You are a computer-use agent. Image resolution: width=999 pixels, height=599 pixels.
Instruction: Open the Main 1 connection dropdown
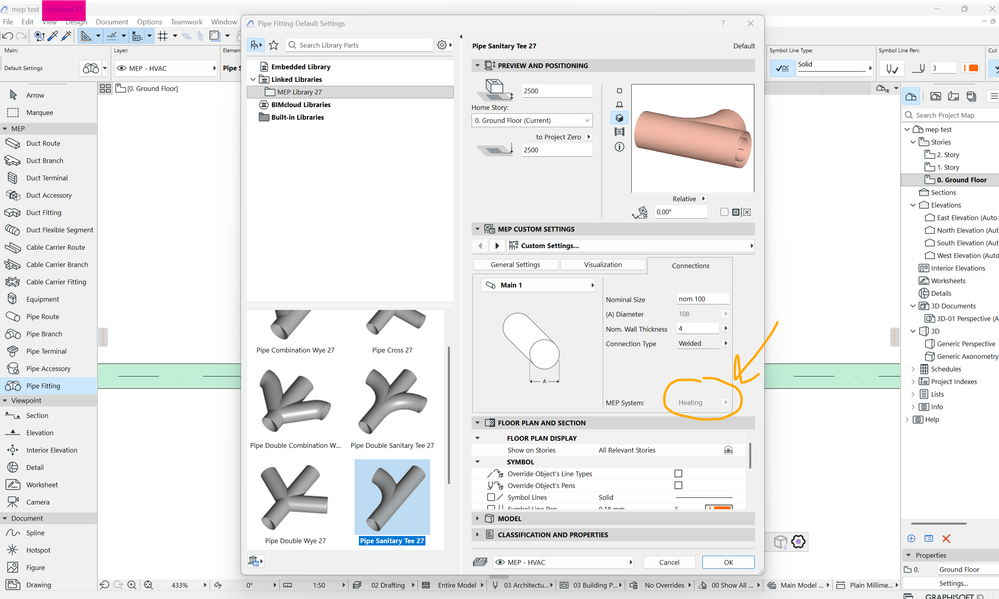539,285
